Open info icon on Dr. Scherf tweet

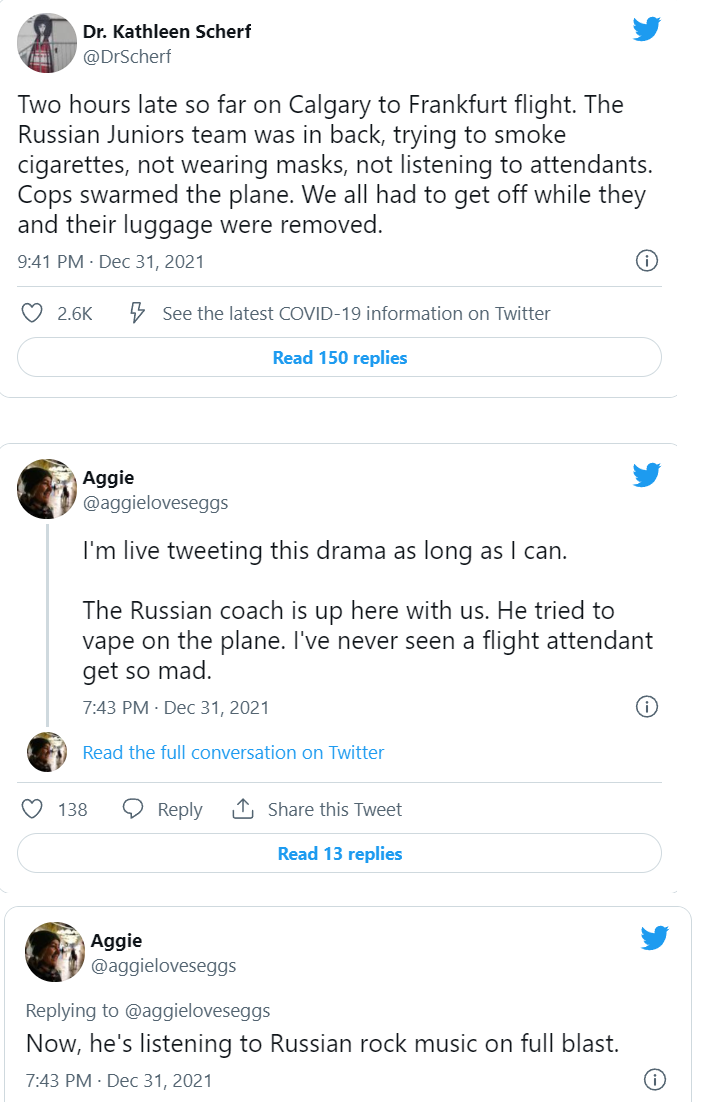point(647,261)
